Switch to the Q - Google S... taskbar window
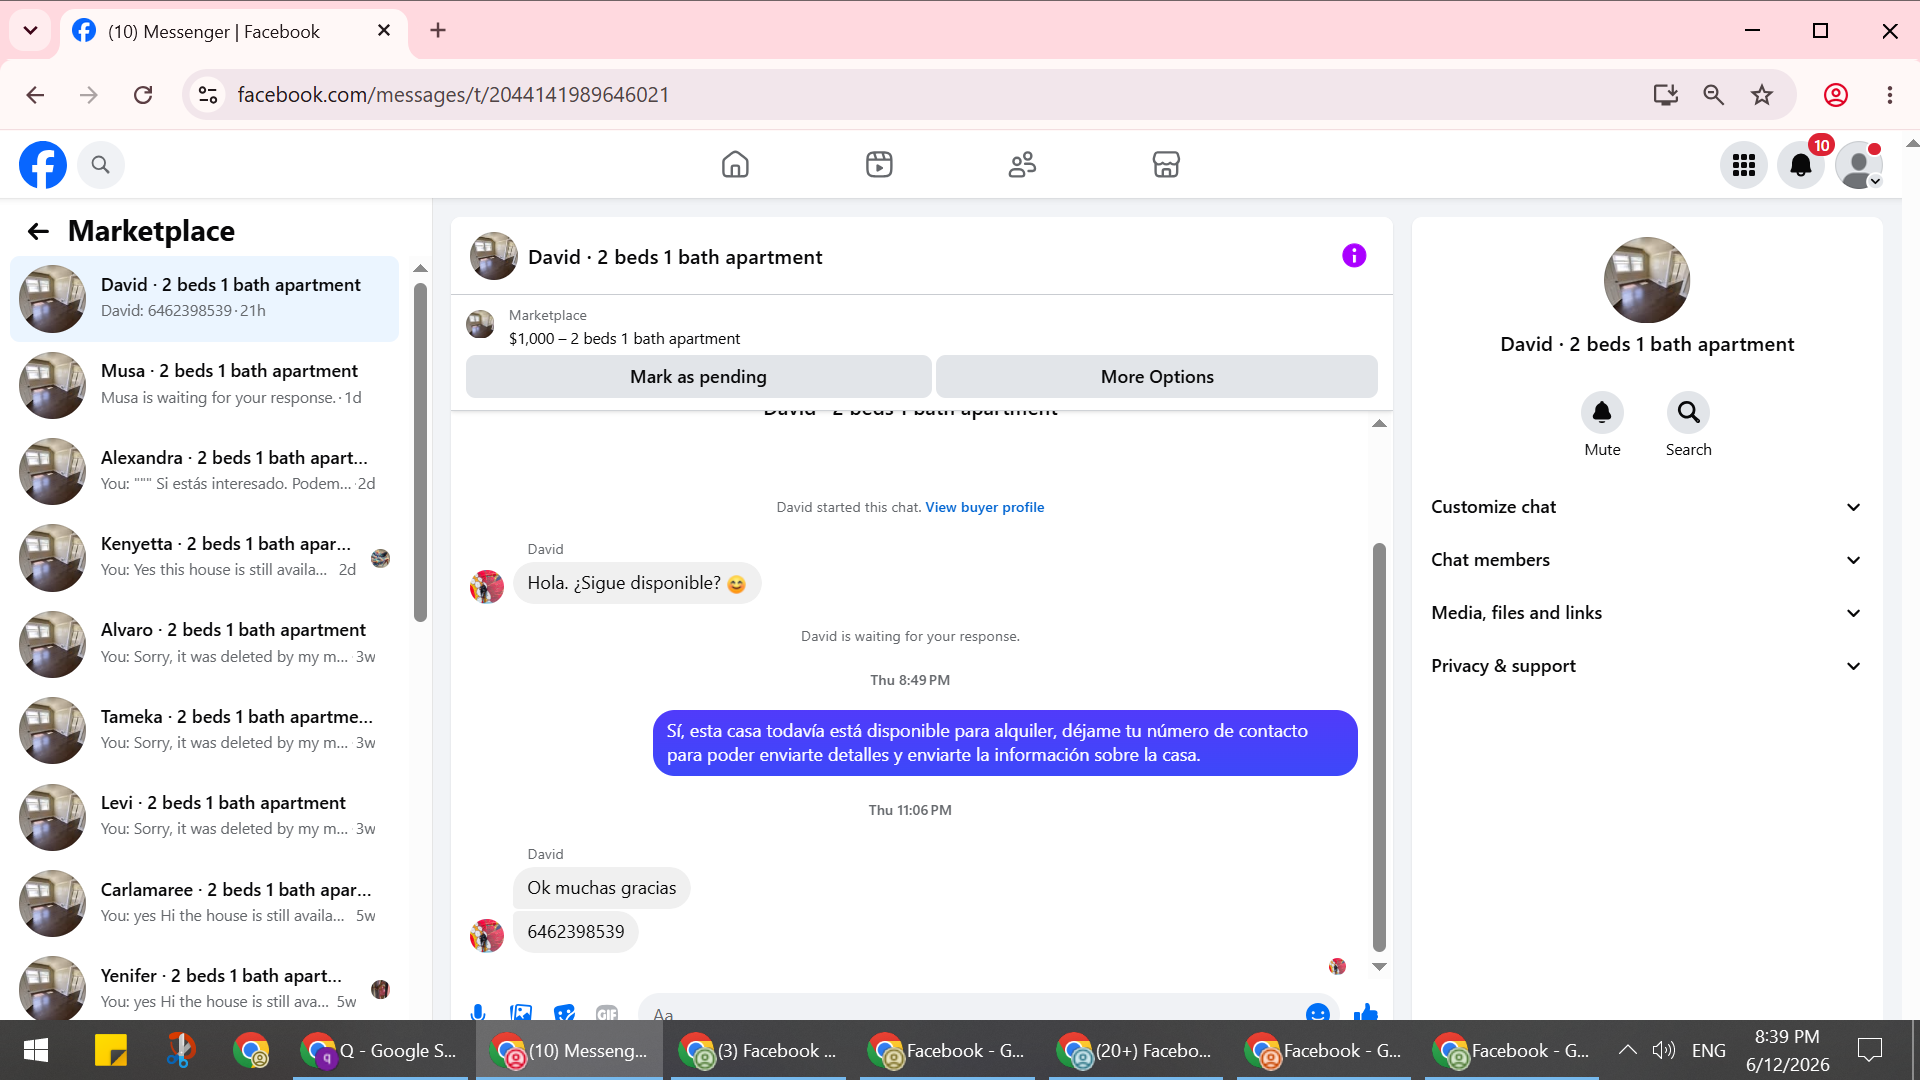The width and height of the screenshot is (1920, 1080). pos(380,1050)
